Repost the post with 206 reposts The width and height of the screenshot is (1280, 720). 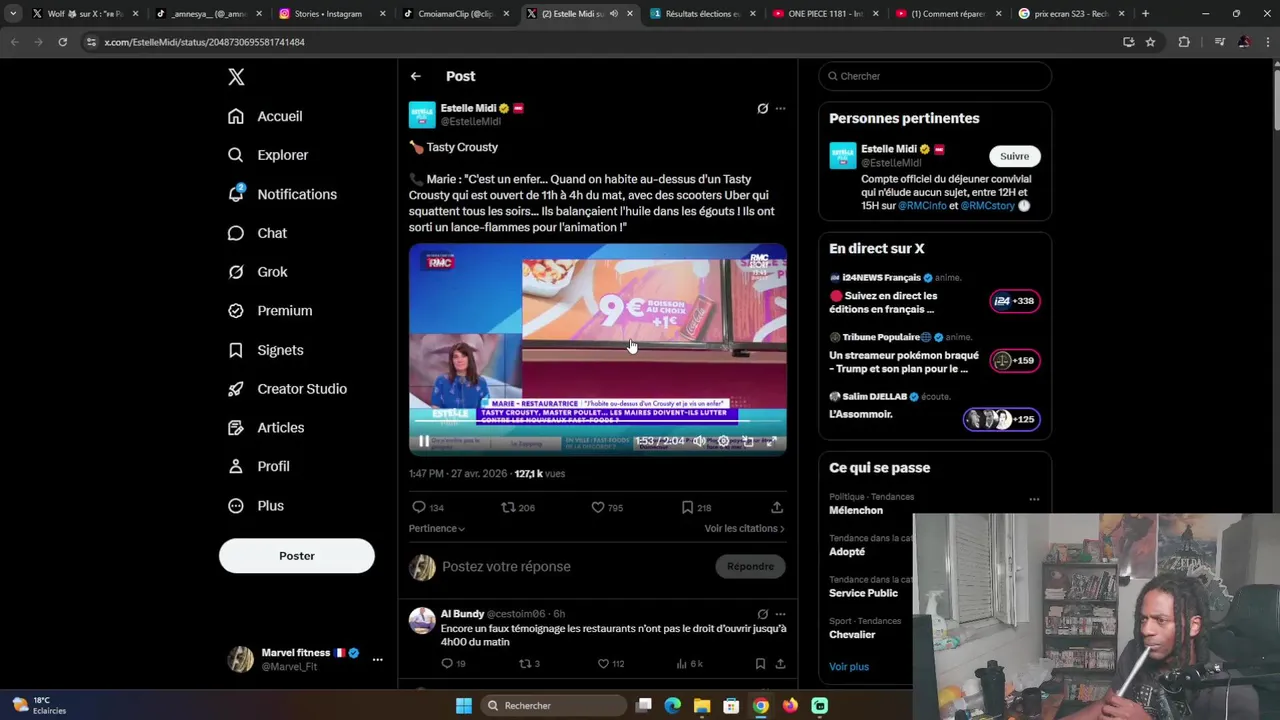tap(518, 507)
